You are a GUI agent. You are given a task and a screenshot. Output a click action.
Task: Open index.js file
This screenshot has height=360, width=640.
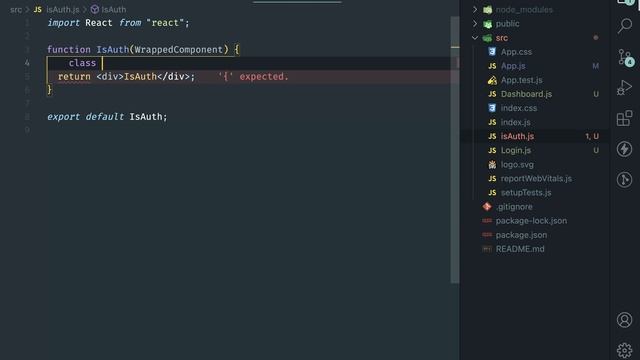[x=516, y=122]
